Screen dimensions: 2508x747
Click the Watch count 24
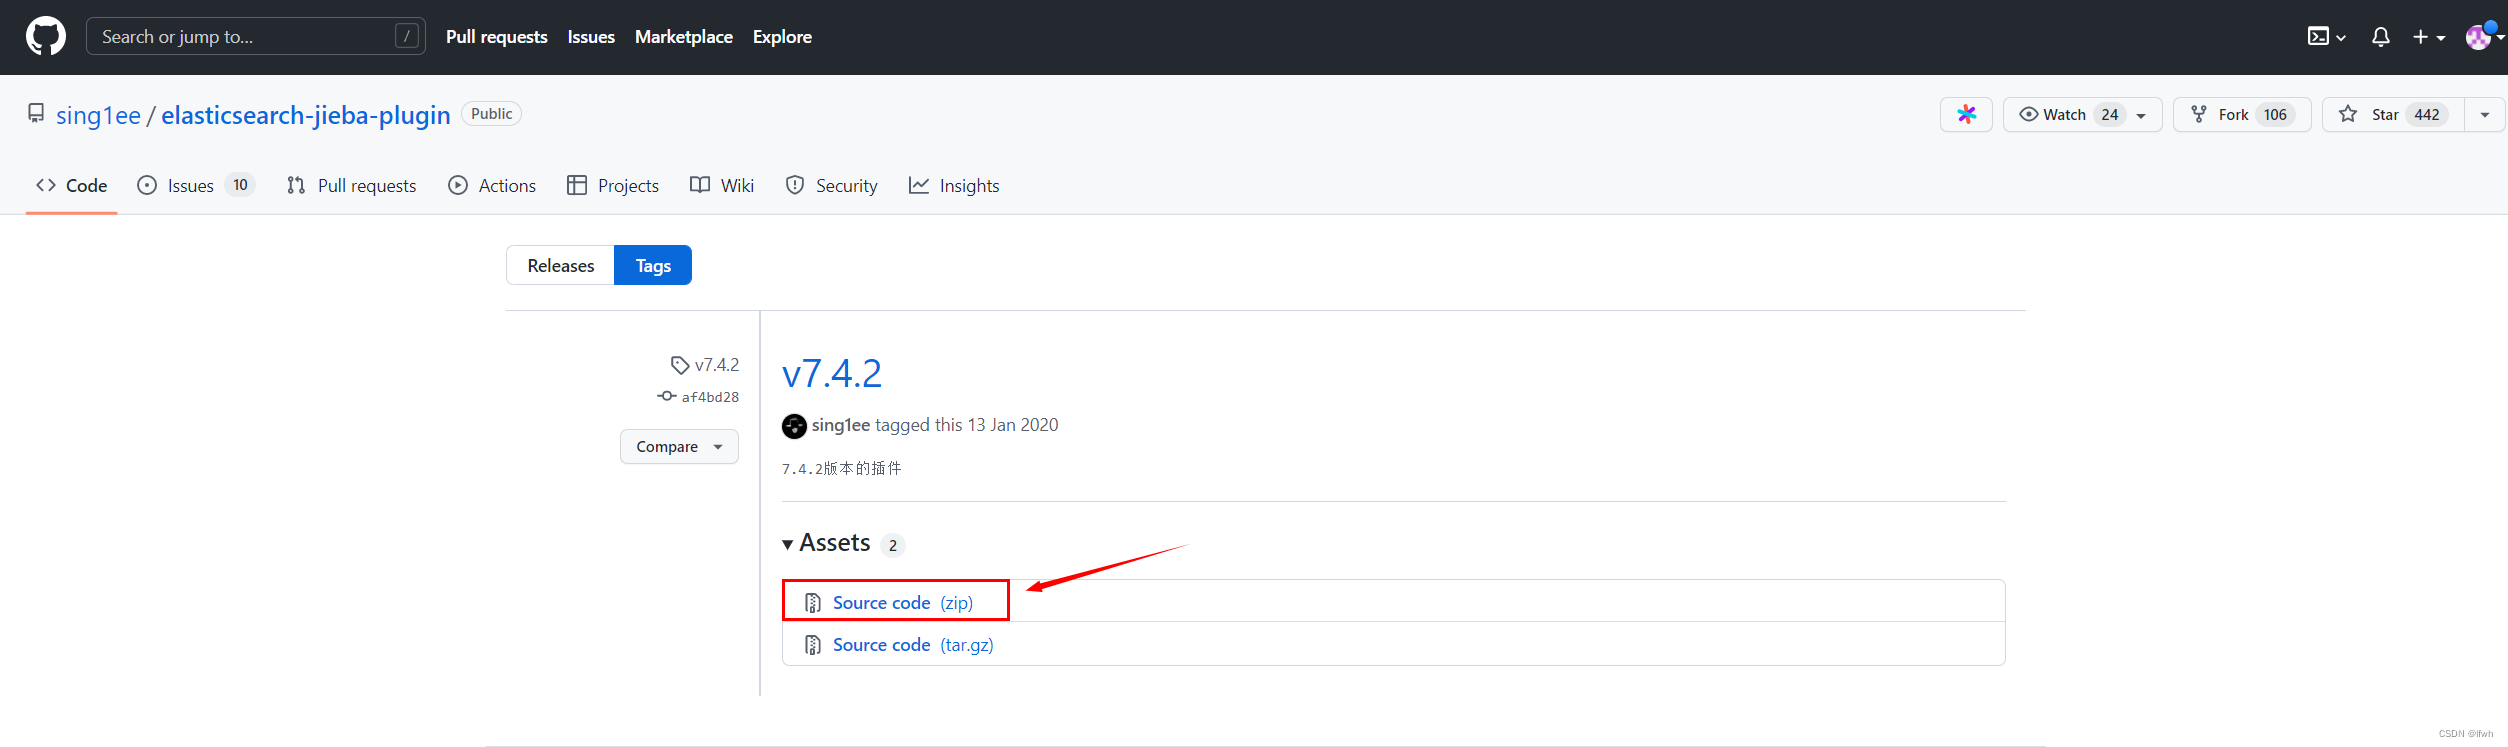[x=2109, y=115]
